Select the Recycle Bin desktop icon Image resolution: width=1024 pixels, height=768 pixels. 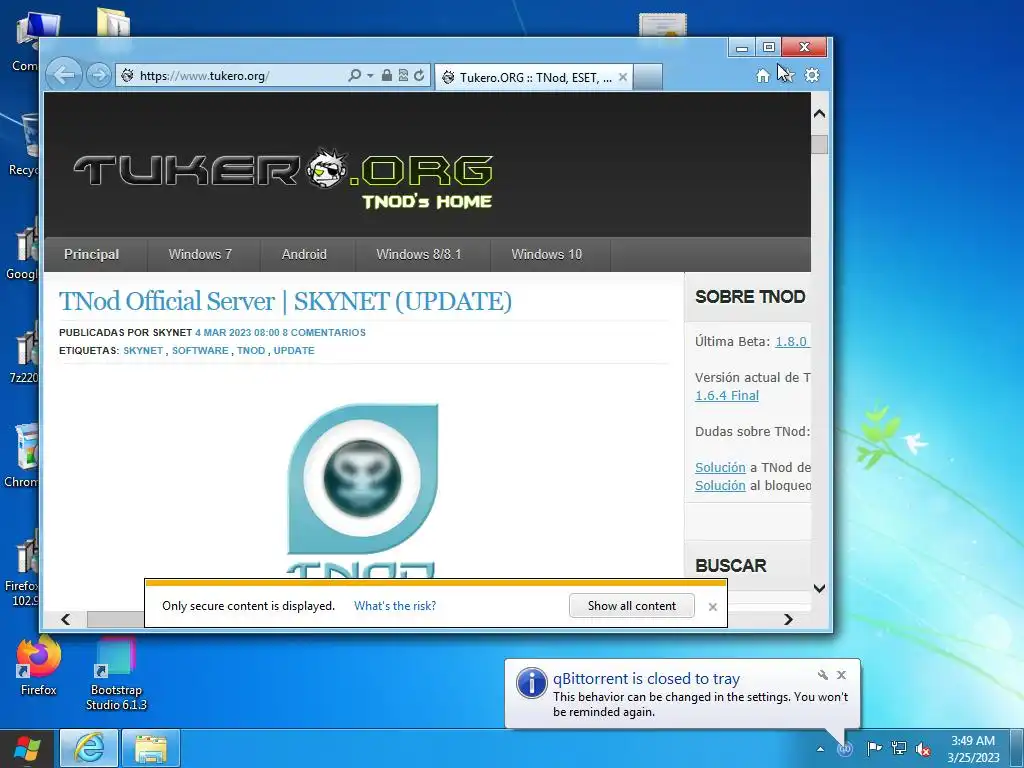pyautogui.click(x=24, y=146)
